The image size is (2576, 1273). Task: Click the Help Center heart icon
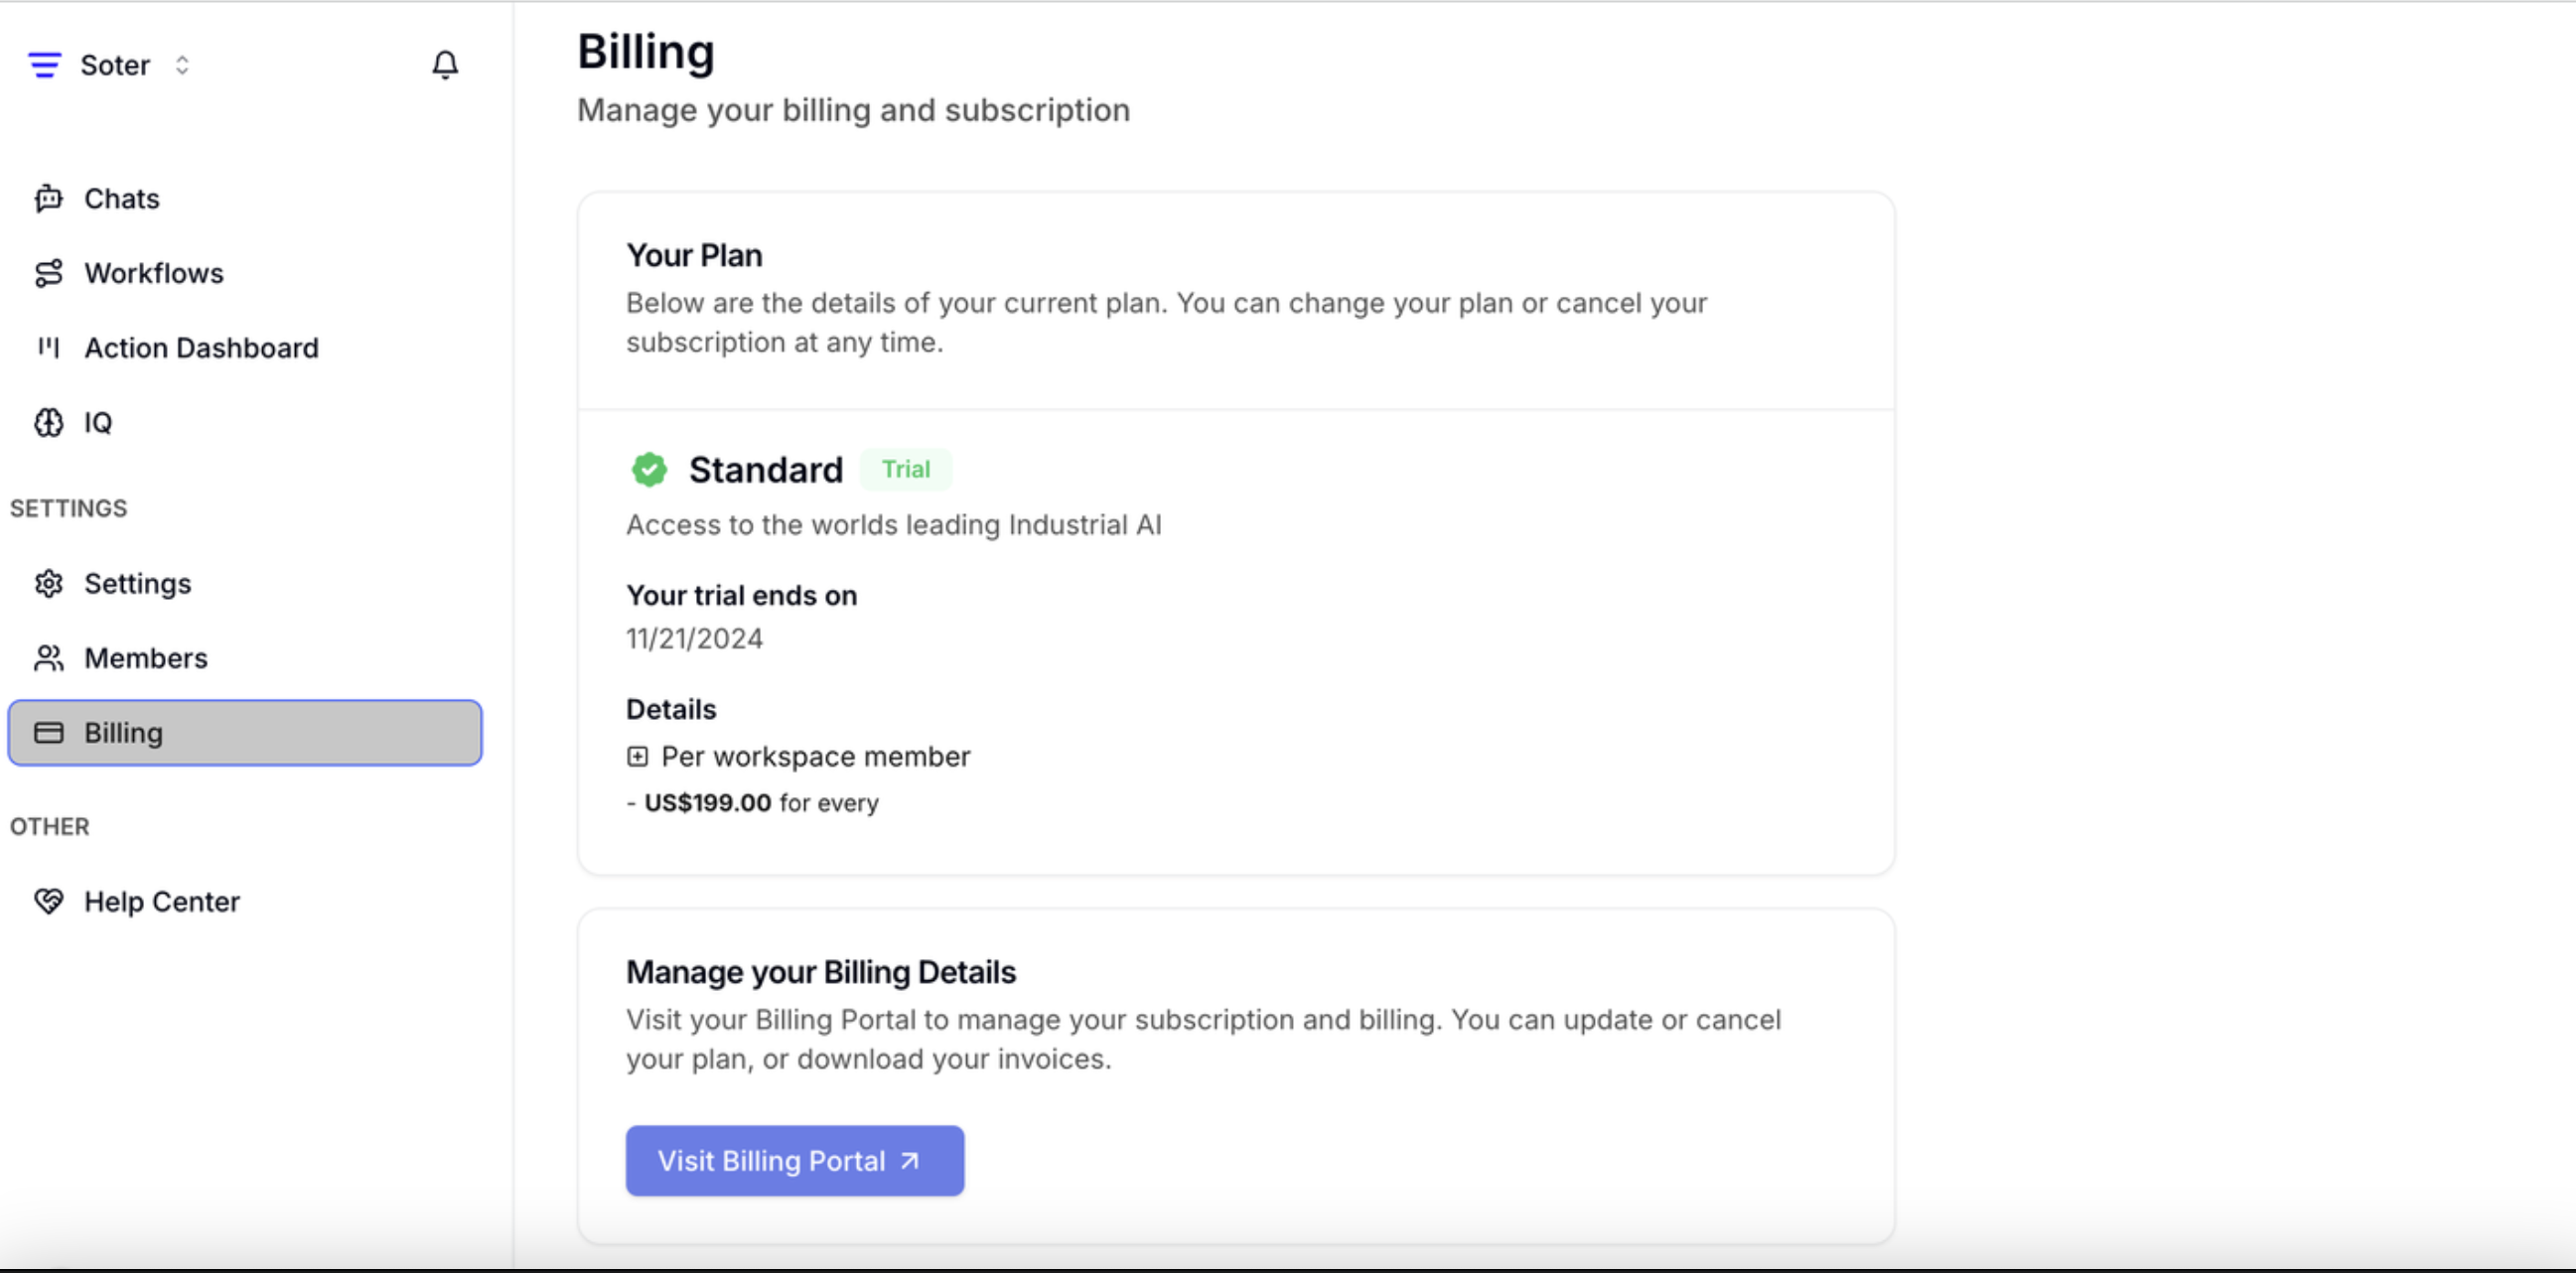coord(50,902)
